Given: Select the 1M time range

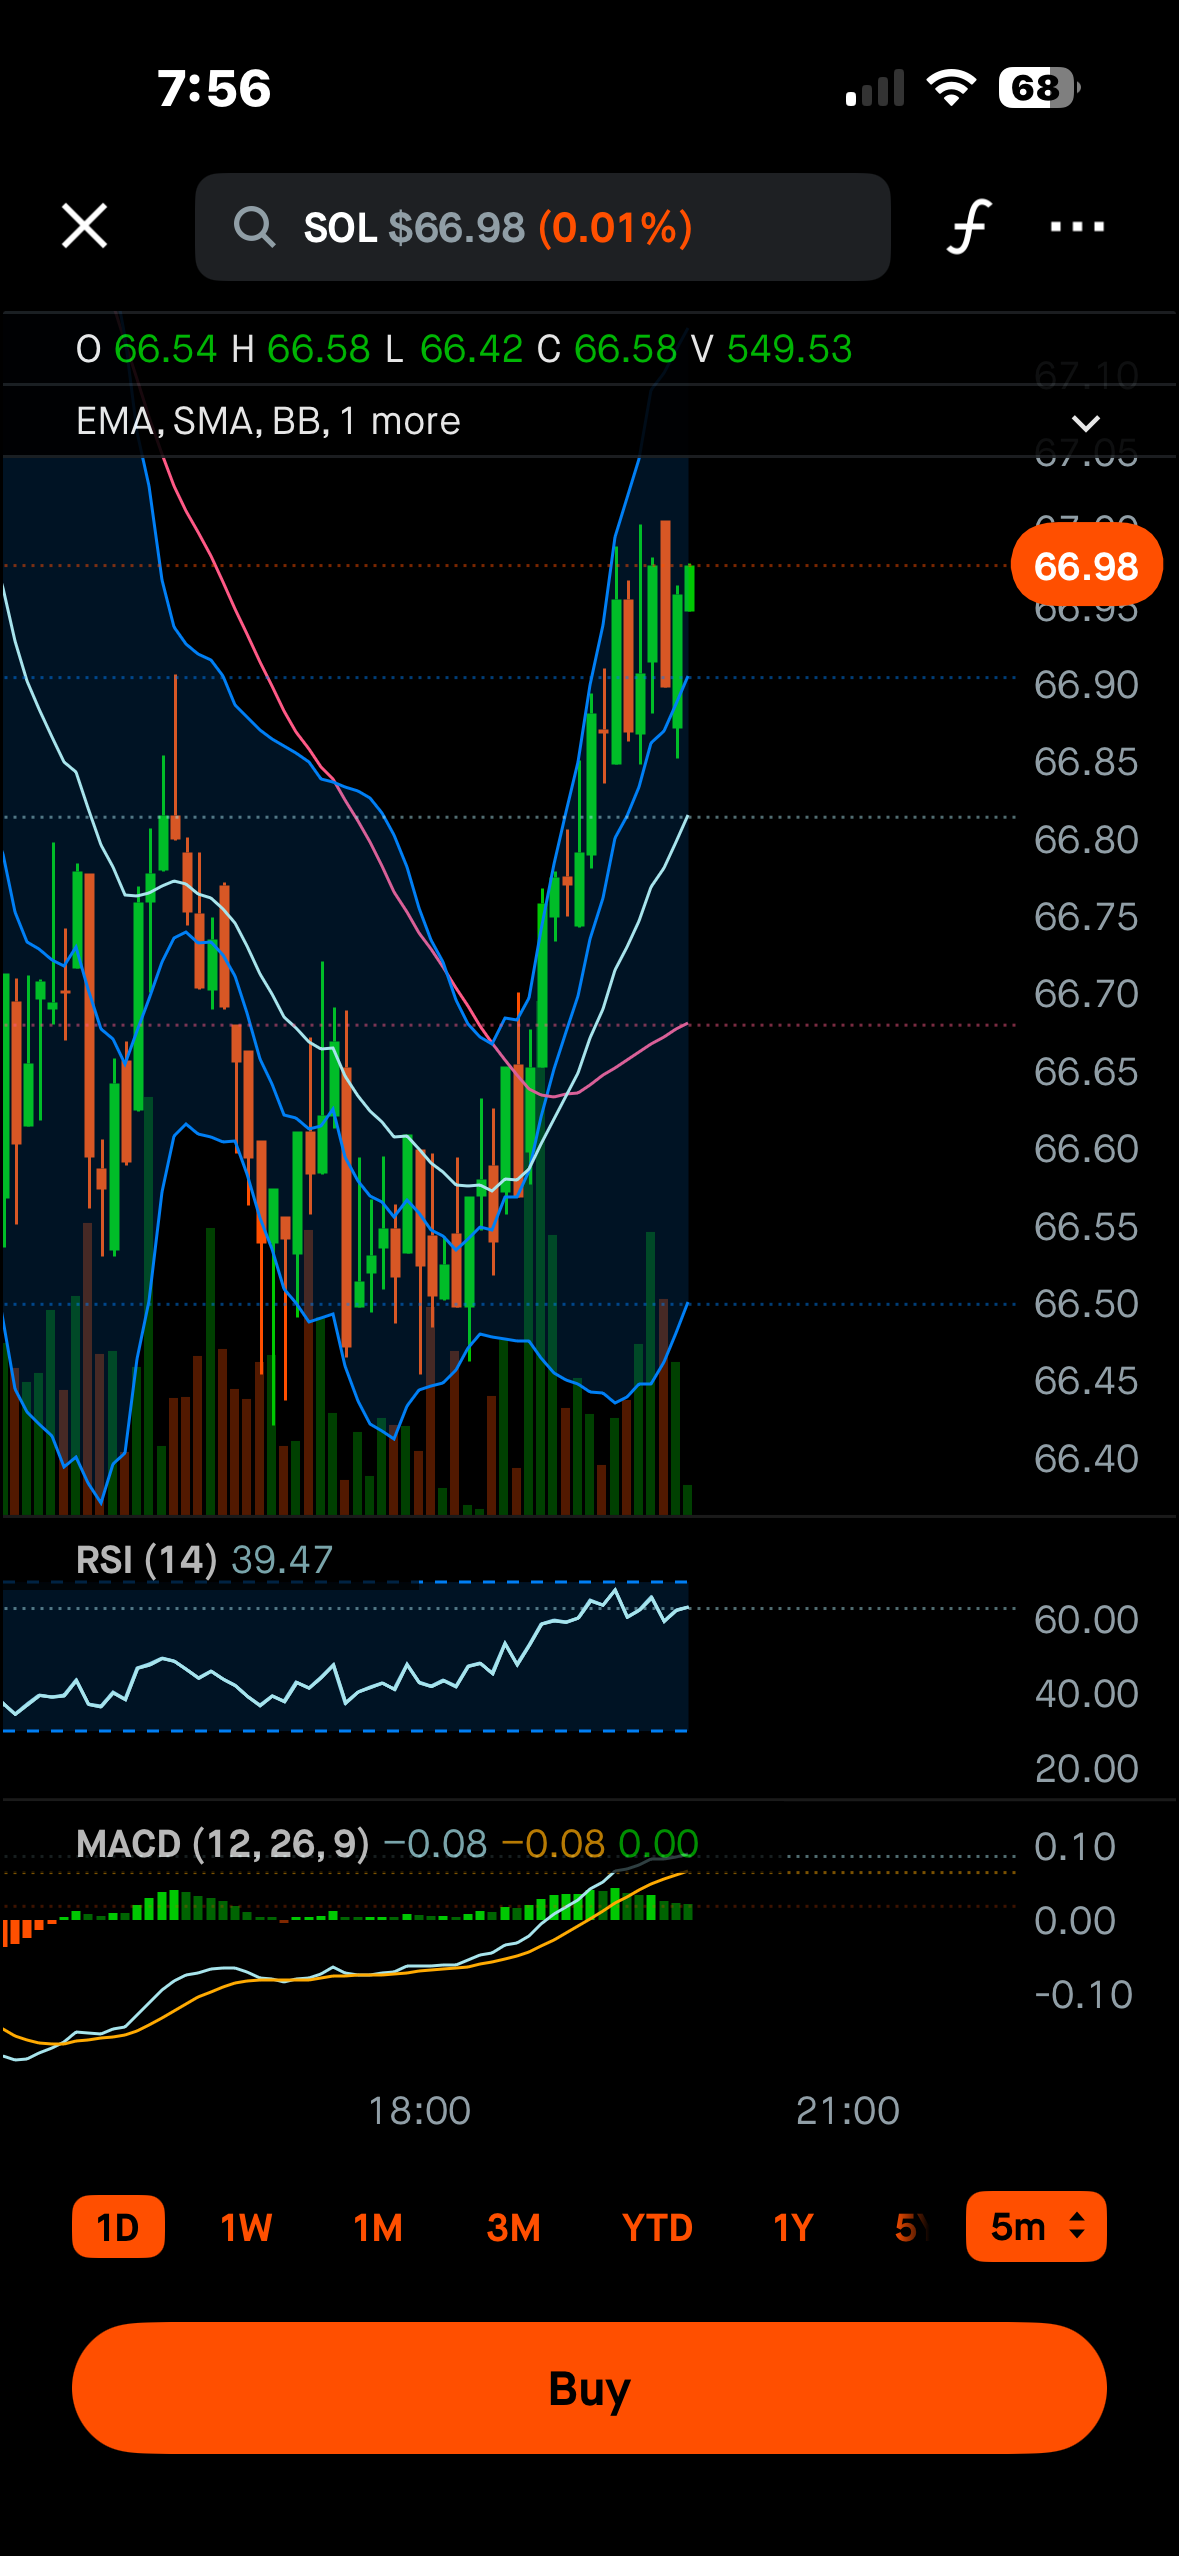Looking at the screenshot, I should [x=378, y=2227].
